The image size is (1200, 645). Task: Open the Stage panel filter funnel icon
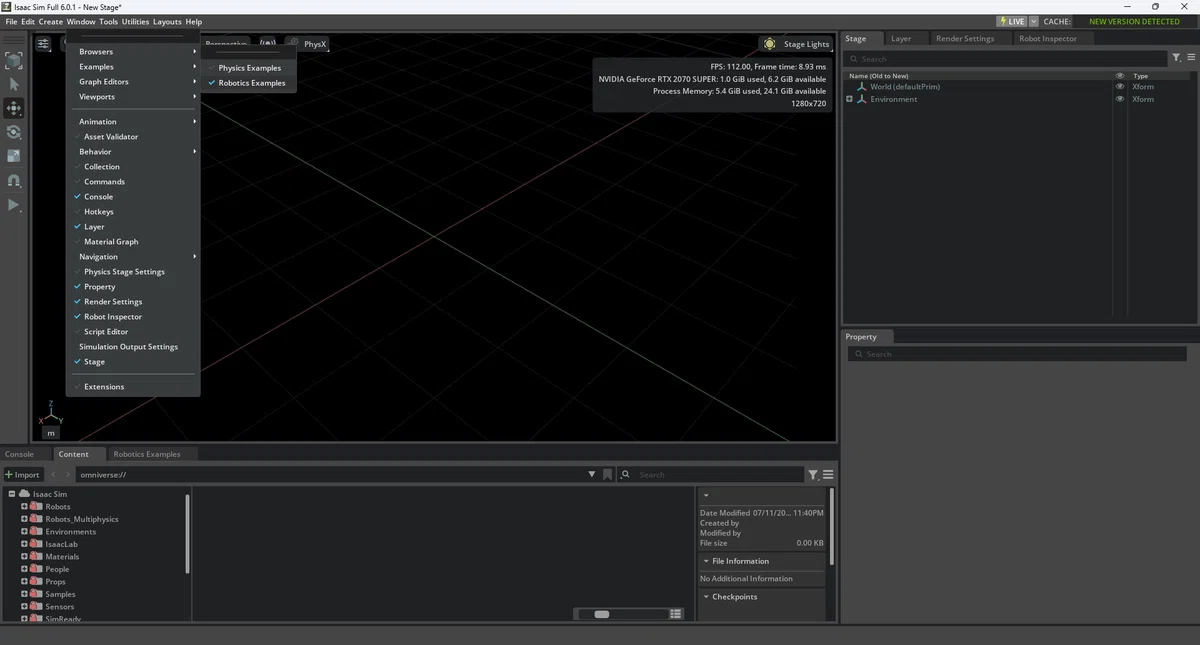(x=1176, y=58)
